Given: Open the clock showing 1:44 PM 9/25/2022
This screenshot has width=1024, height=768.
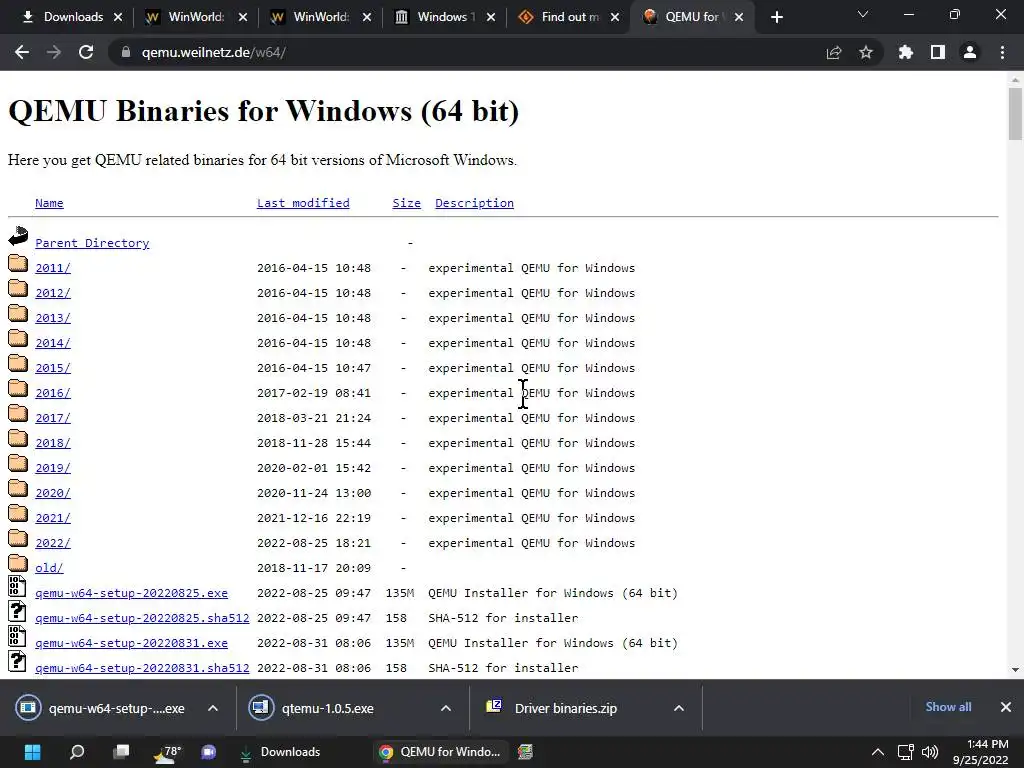Looking at the screenshot, I should (x=980, y=752).
